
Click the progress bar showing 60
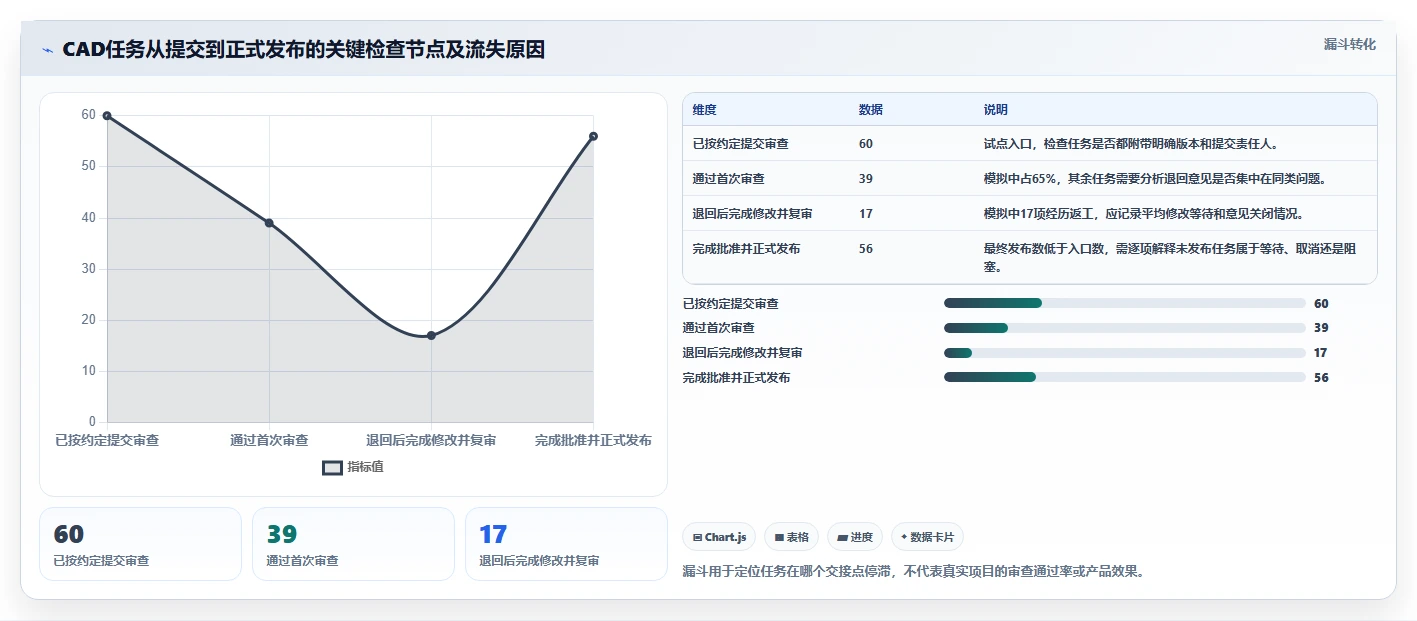pyautogui.click(x=1125, y=303)
